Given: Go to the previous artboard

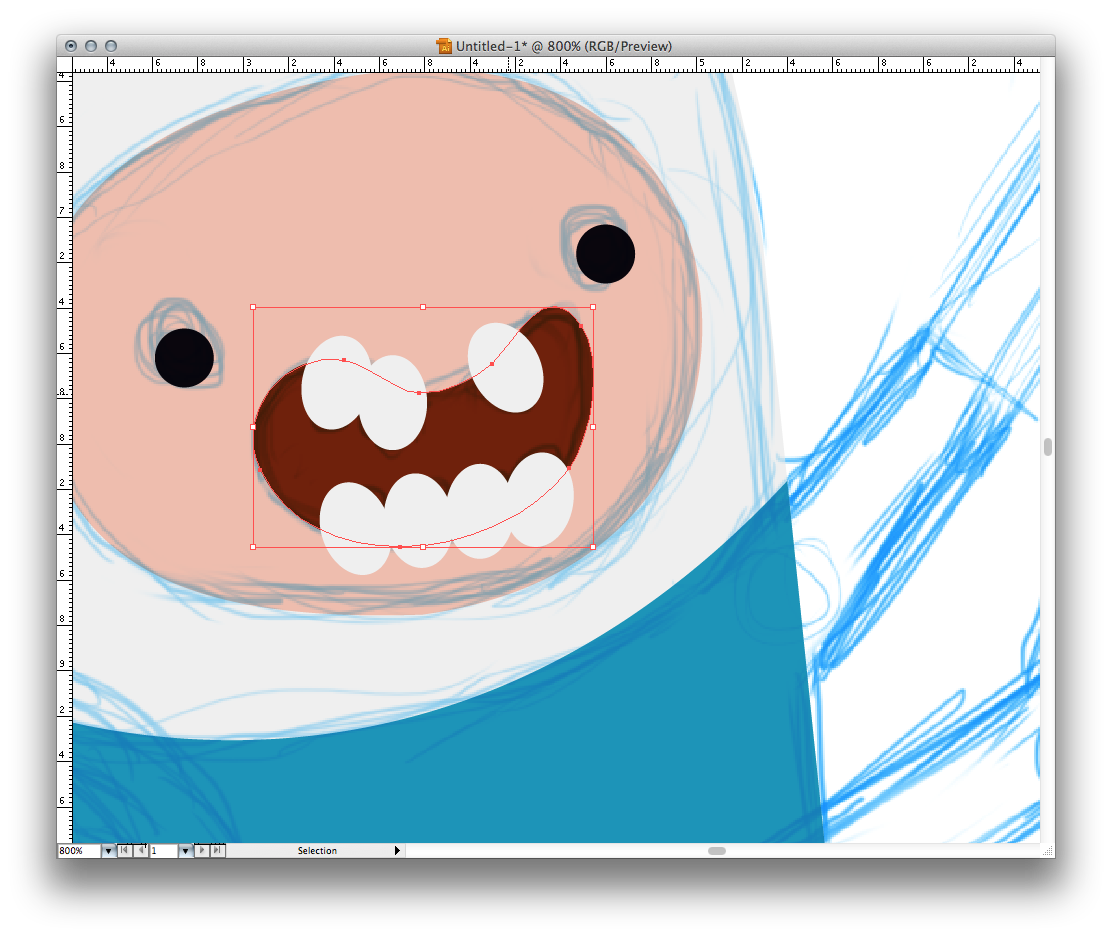Looking at the screenshot, I should pyautogui.click(x=140, y=851).
